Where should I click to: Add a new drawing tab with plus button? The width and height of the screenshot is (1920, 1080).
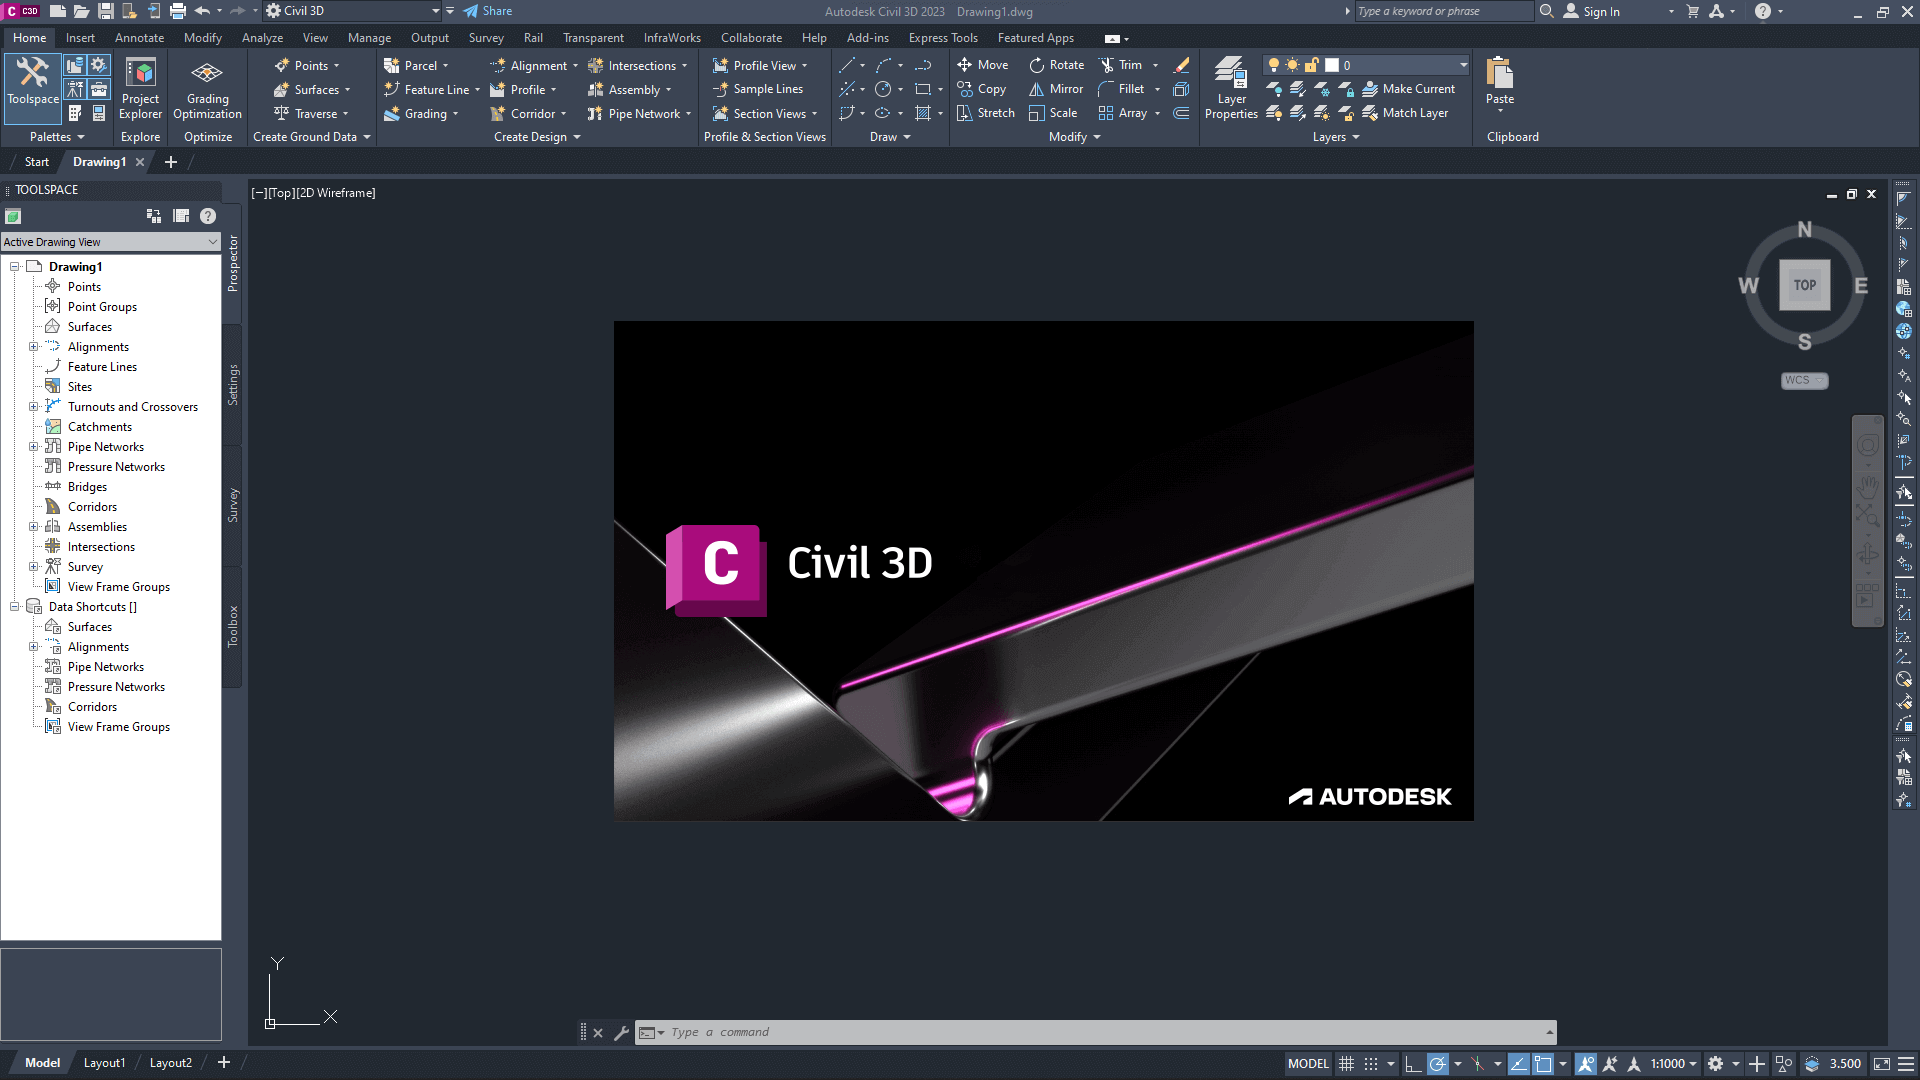click(171, 162)
